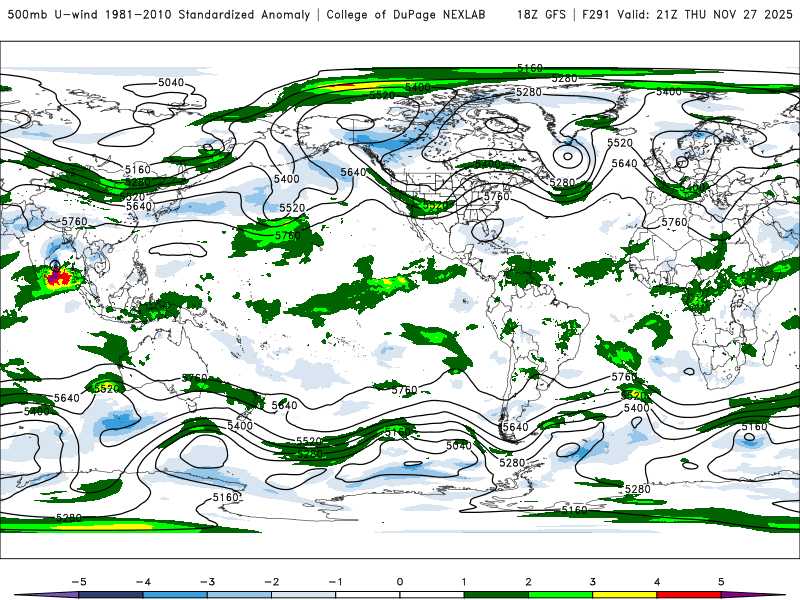Click the 5760 contour label over North Africa
Screen dimensions: 800x600
click(x=674, y=222)
